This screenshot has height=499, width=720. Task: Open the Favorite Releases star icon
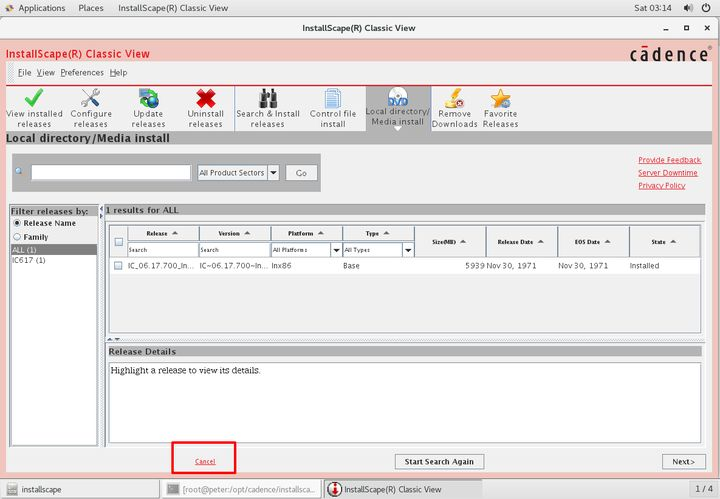[500, 98]
